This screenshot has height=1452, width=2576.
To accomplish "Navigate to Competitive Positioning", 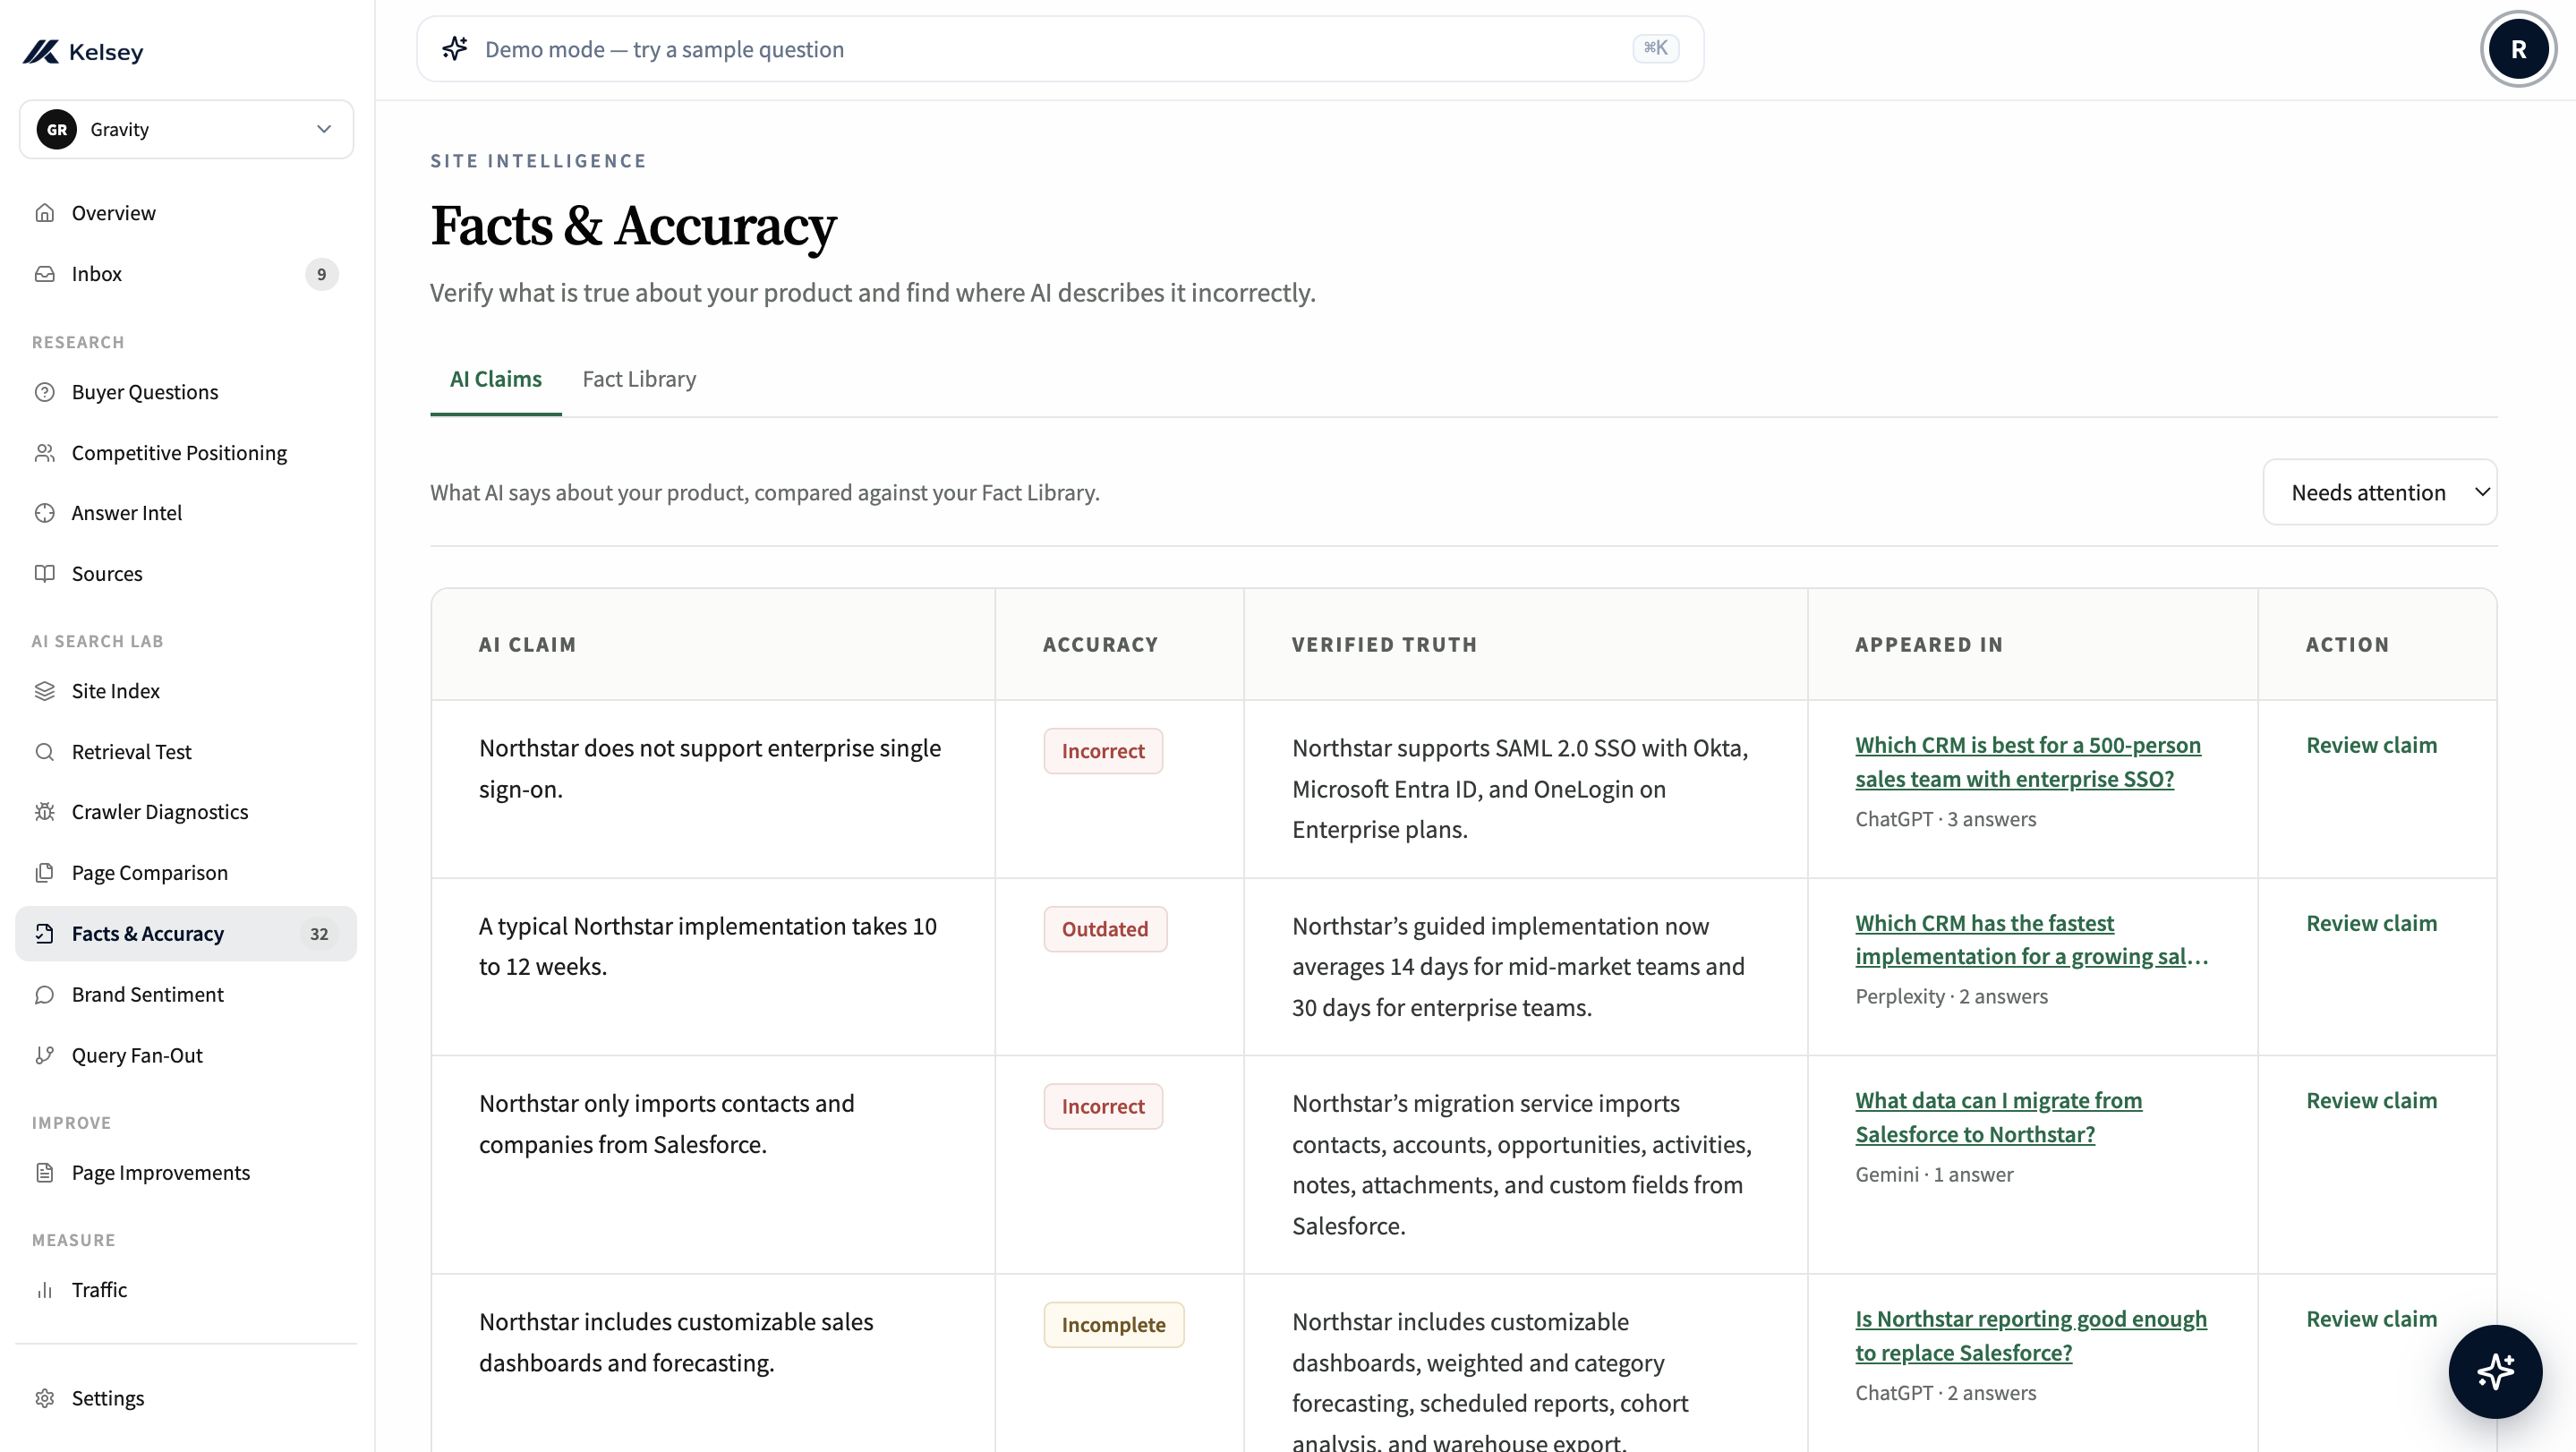I will point(186,453).
